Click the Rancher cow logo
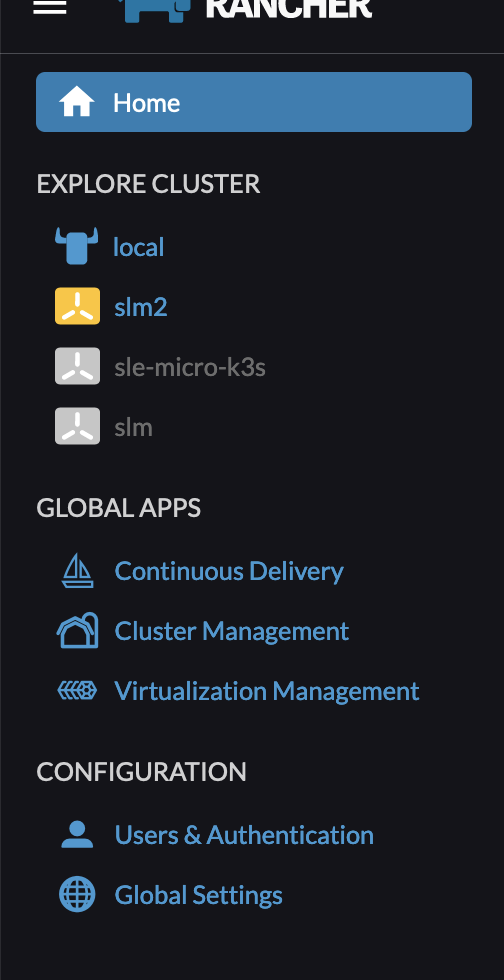 154,11
